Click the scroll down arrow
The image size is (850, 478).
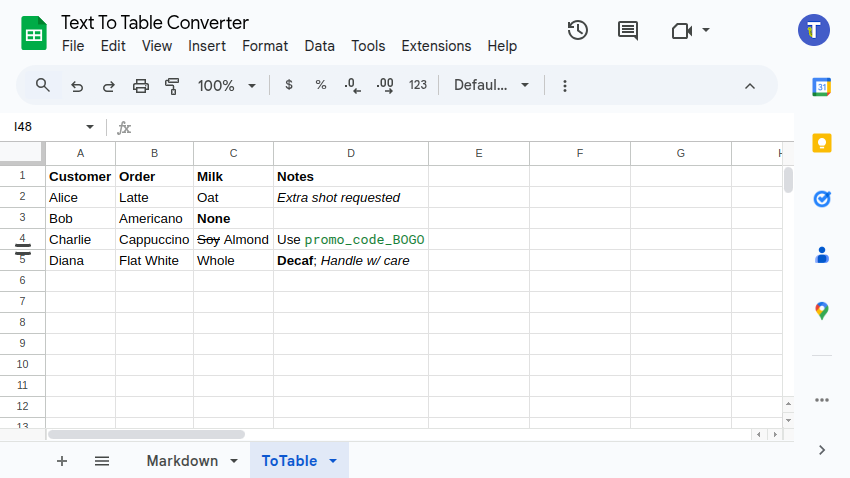pos(788,420)
